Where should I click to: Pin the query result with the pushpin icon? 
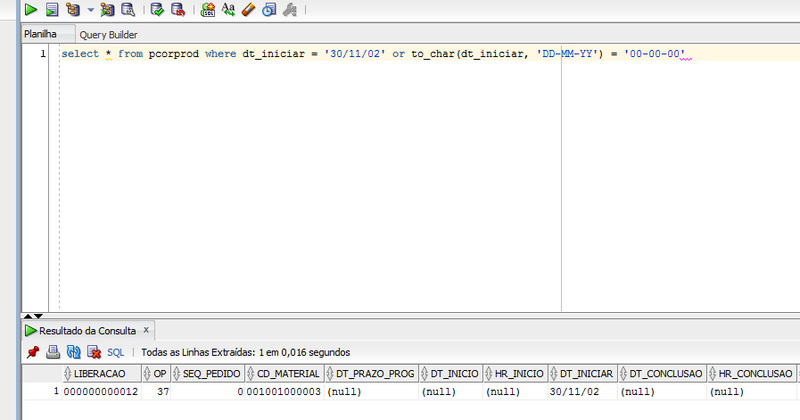pyautogui.click(x=33, y=352)
